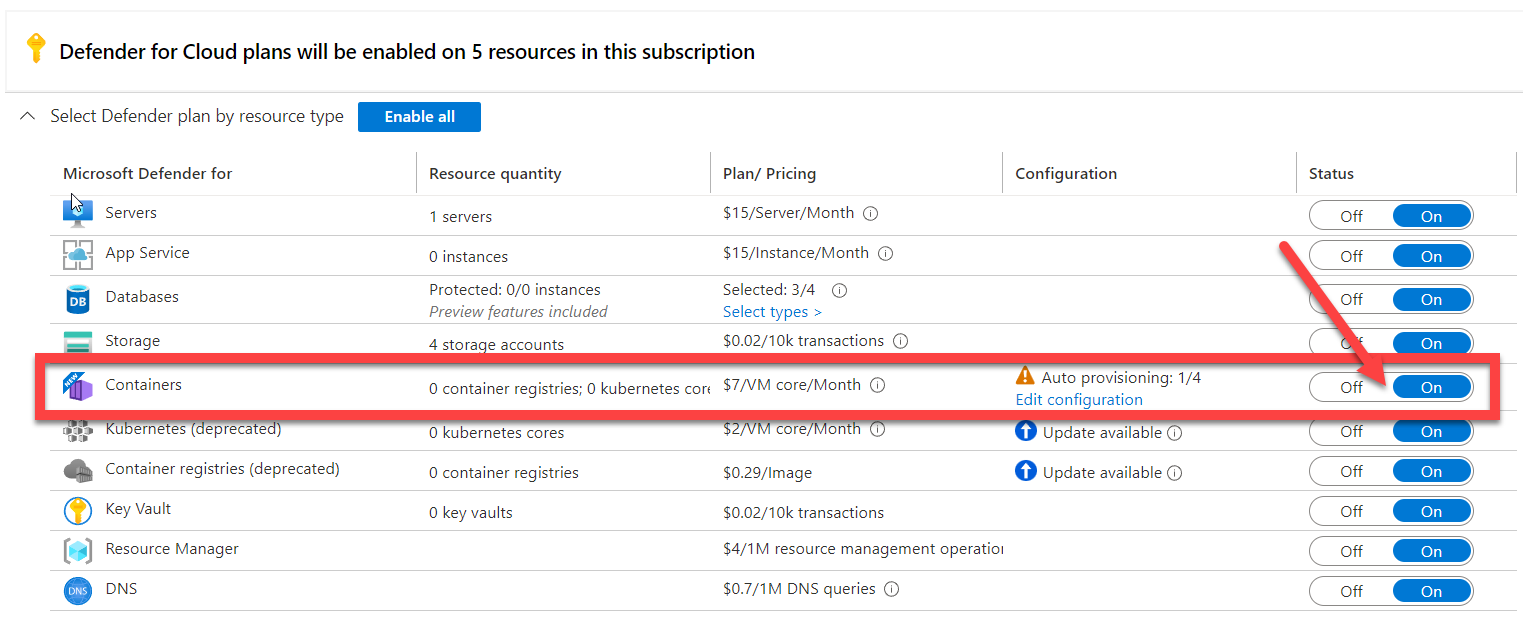Open Select types link for Databases

pyautogui.click(x=772, y=312)
